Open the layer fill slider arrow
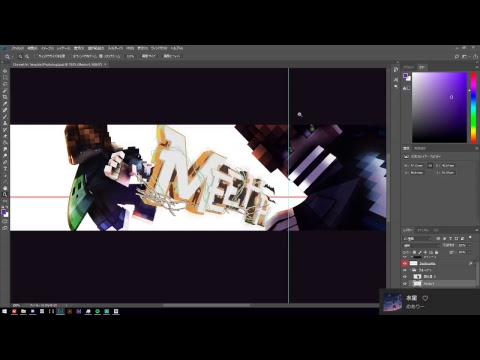The height and width of the screenshot is (360, 480). point(469,252)
